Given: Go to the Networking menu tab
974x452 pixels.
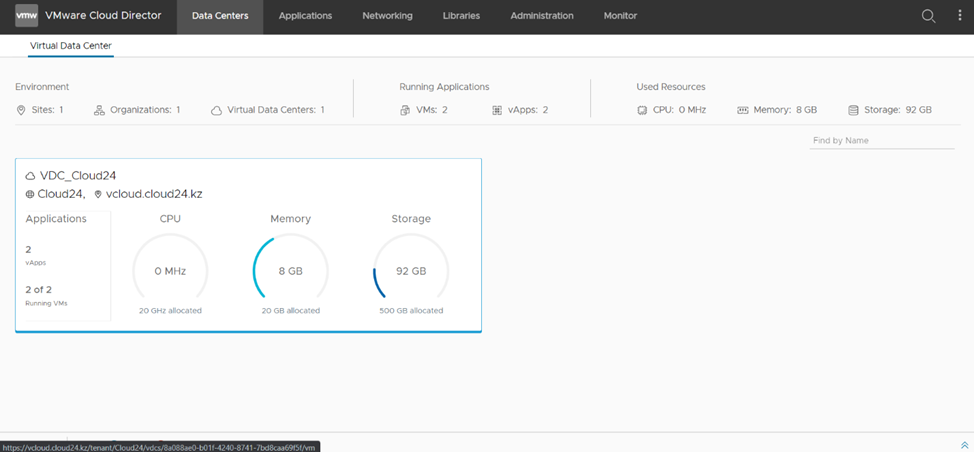Looking at the screenshot, I should pos(387,16).
